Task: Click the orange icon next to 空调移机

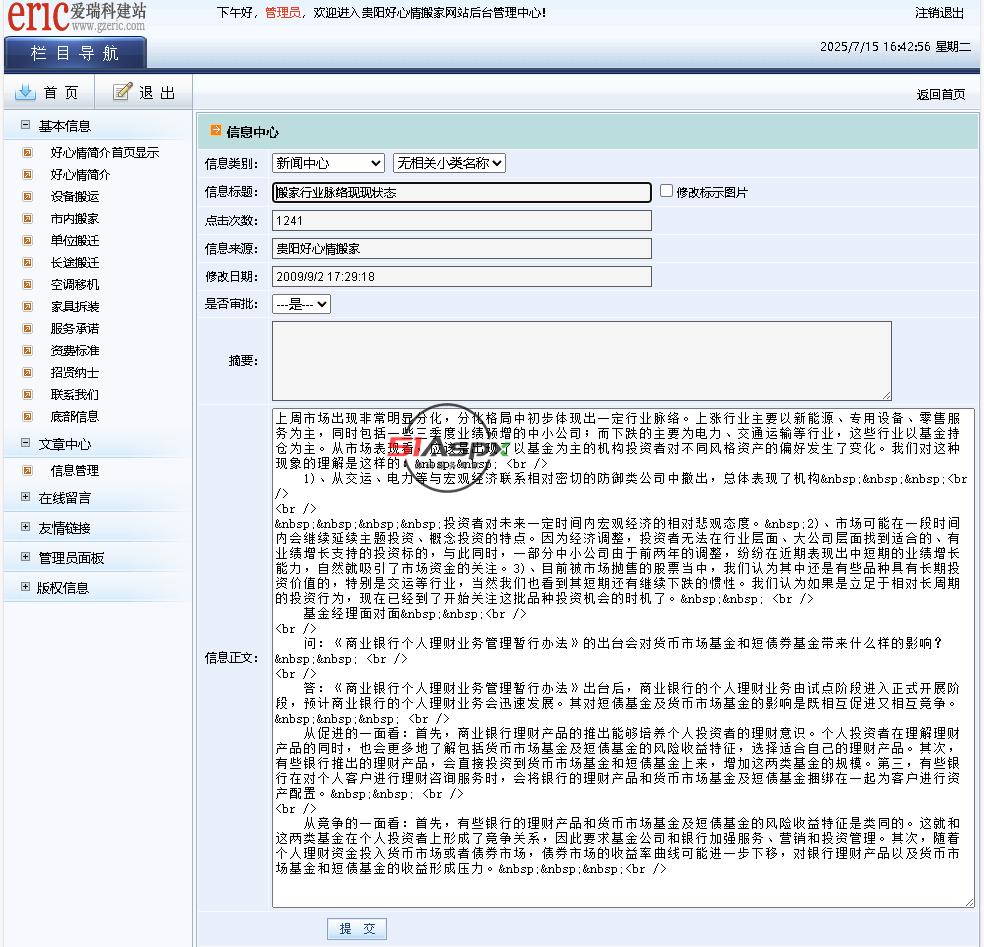Action: [27, 284]
